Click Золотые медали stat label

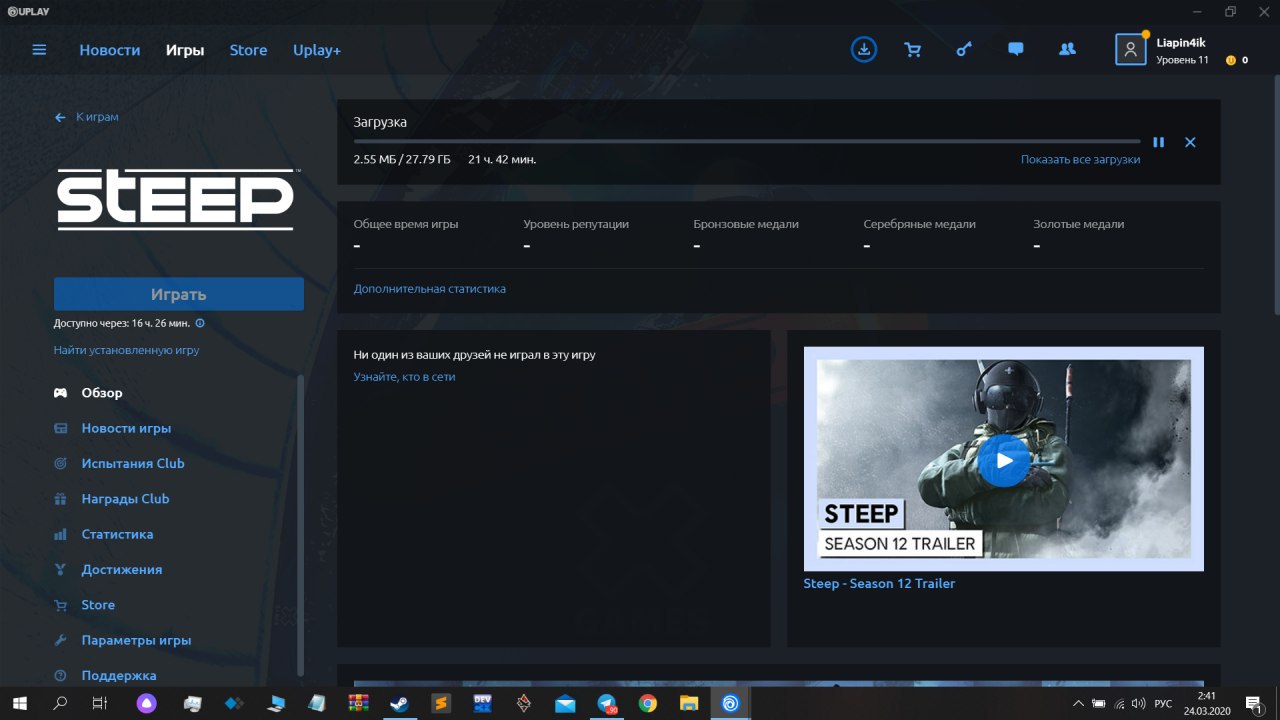point(1078,224)
